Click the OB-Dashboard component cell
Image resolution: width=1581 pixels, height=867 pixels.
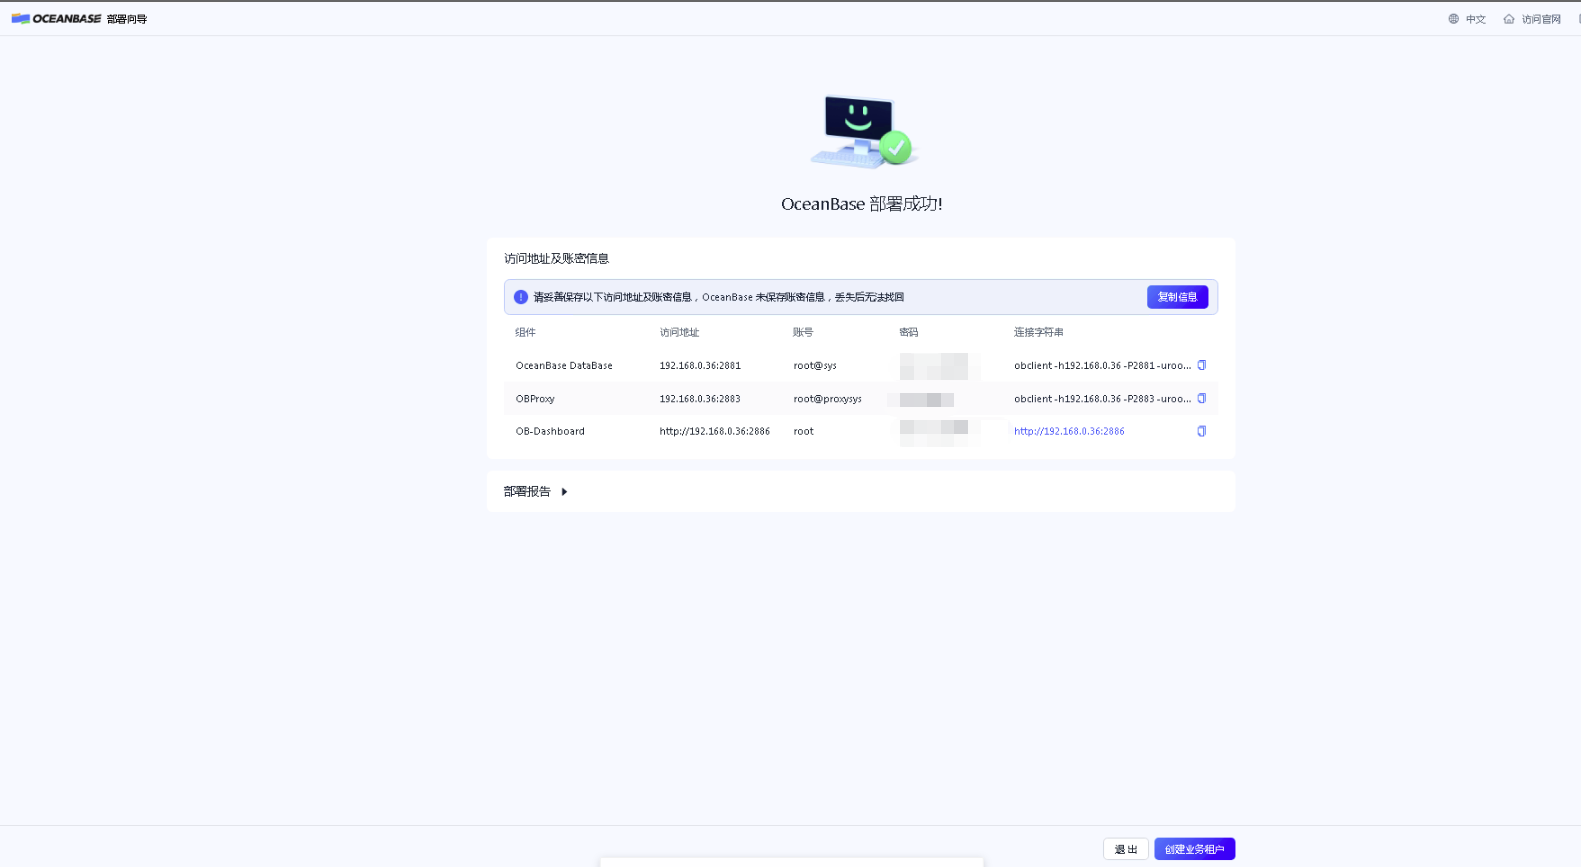[x=550, y=432]
